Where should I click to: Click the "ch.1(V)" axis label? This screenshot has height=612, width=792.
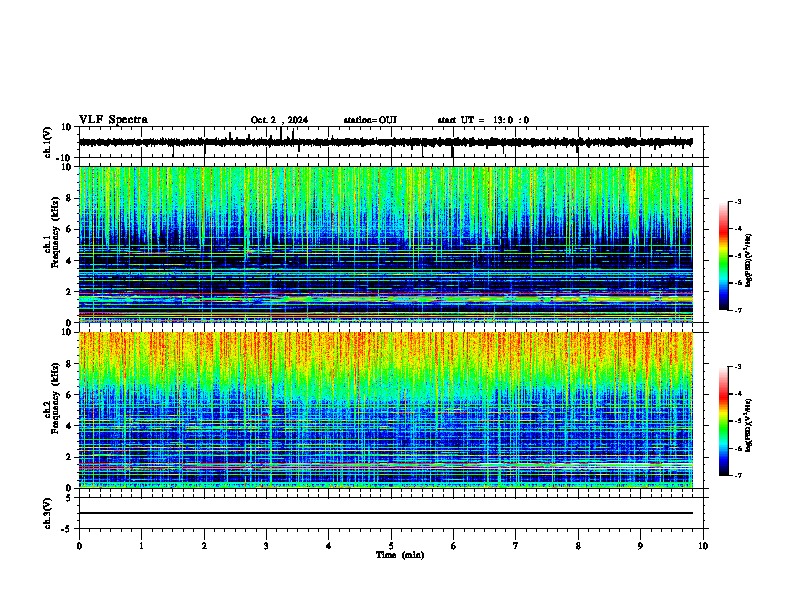[48, 142]
